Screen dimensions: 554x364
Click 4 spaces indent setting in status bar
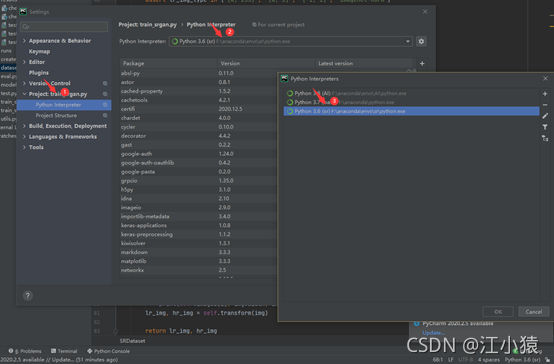489,359
